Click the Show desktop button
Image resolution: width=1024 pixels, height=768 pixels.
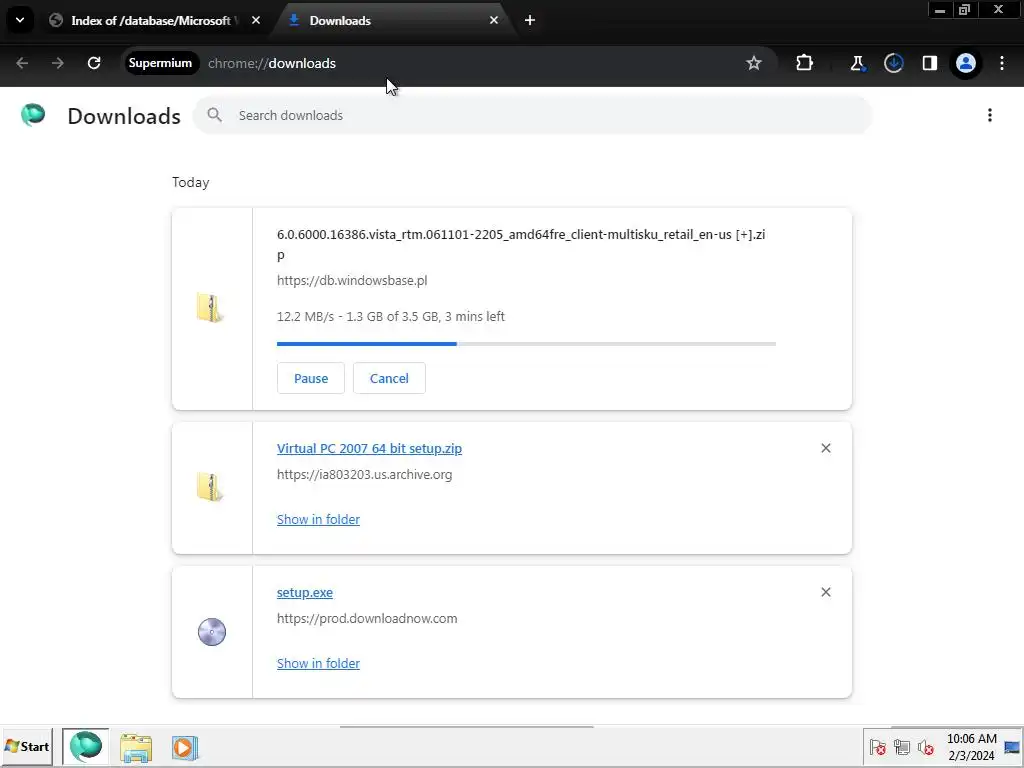pyautogui.click(x=1012, y=747)
